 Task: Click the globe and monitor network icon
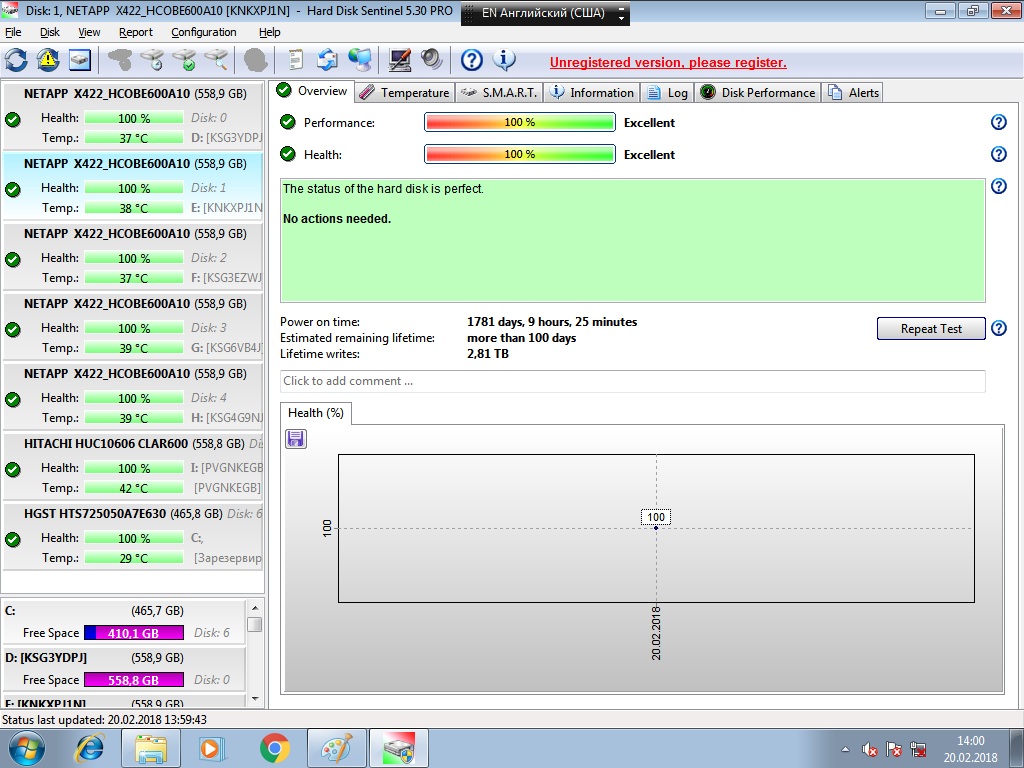tap(359, 60)
